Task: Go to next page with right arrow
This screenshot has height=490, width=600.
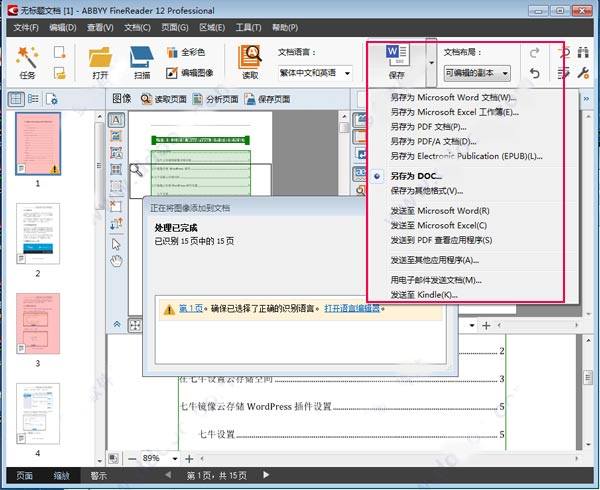Action: click(x=266, y=475)
